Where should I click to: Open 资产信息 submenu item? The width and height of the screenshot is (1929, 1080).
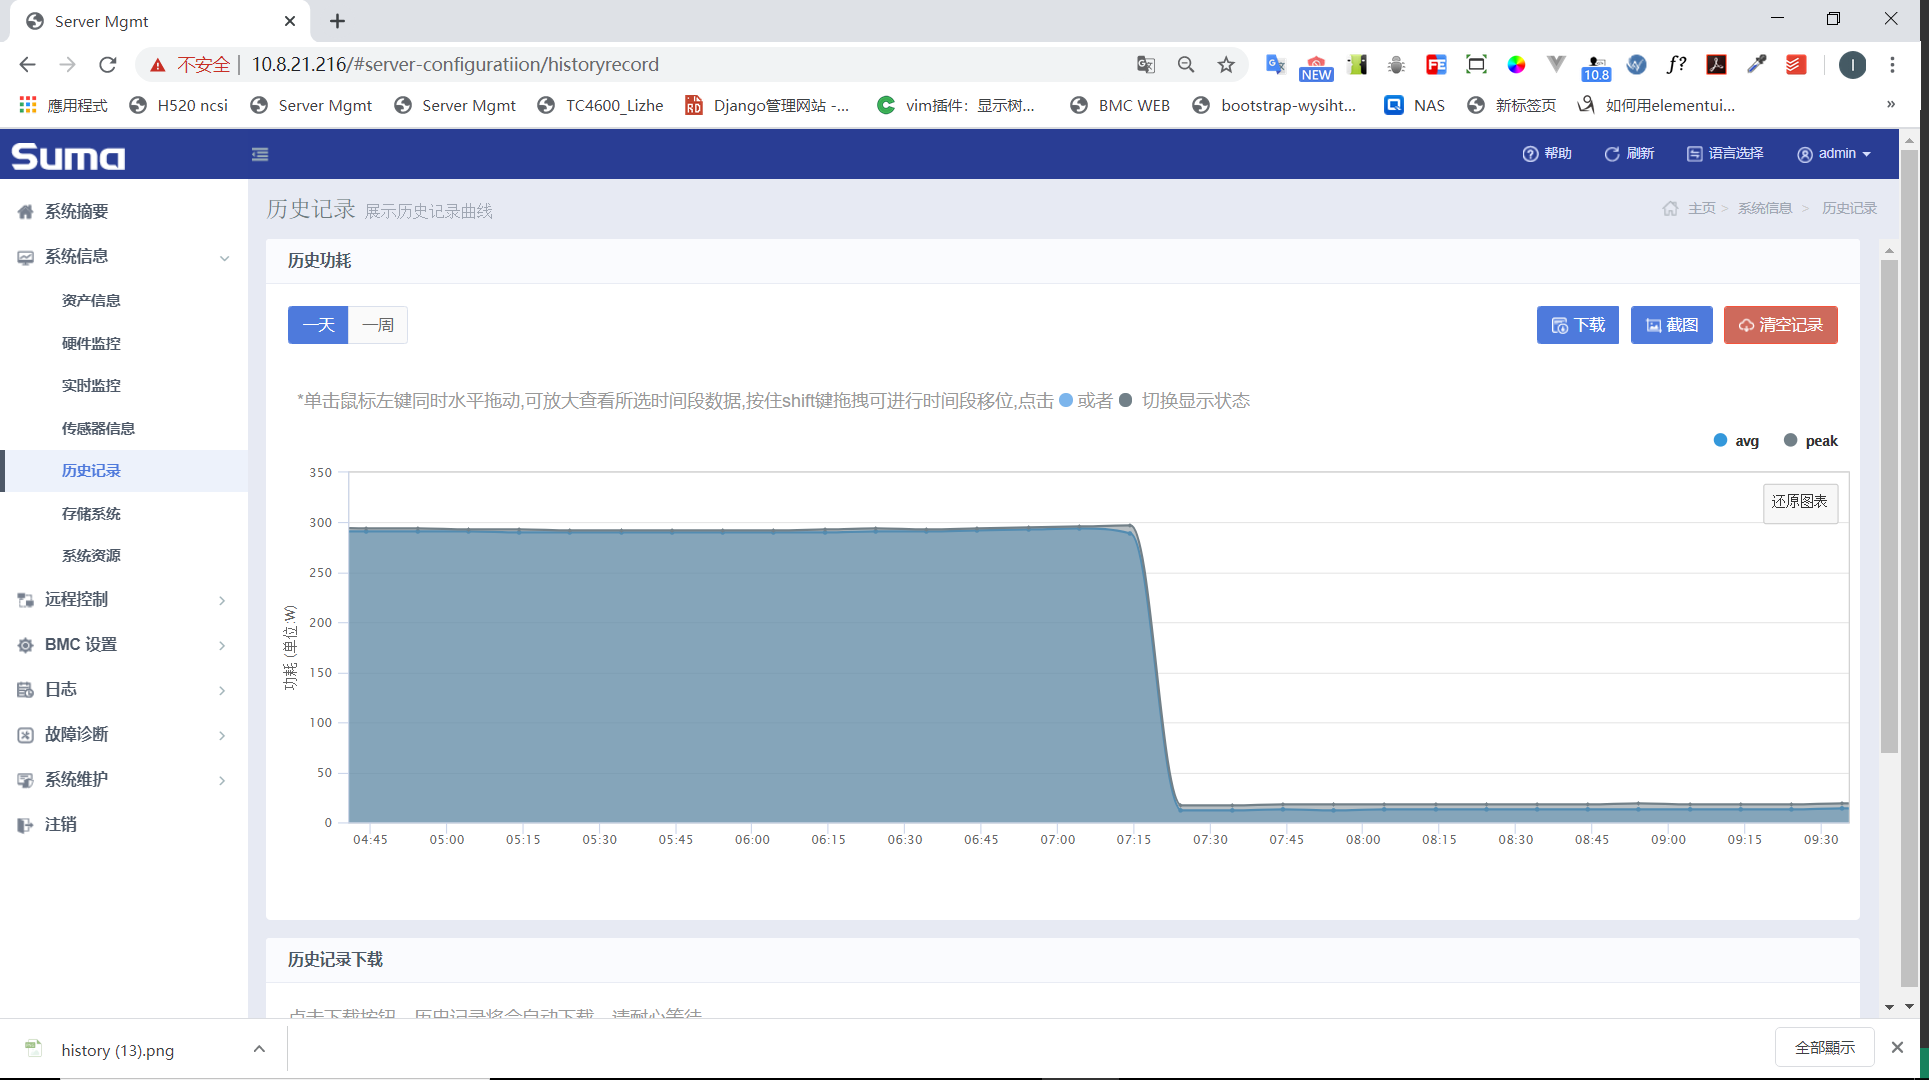91,300
